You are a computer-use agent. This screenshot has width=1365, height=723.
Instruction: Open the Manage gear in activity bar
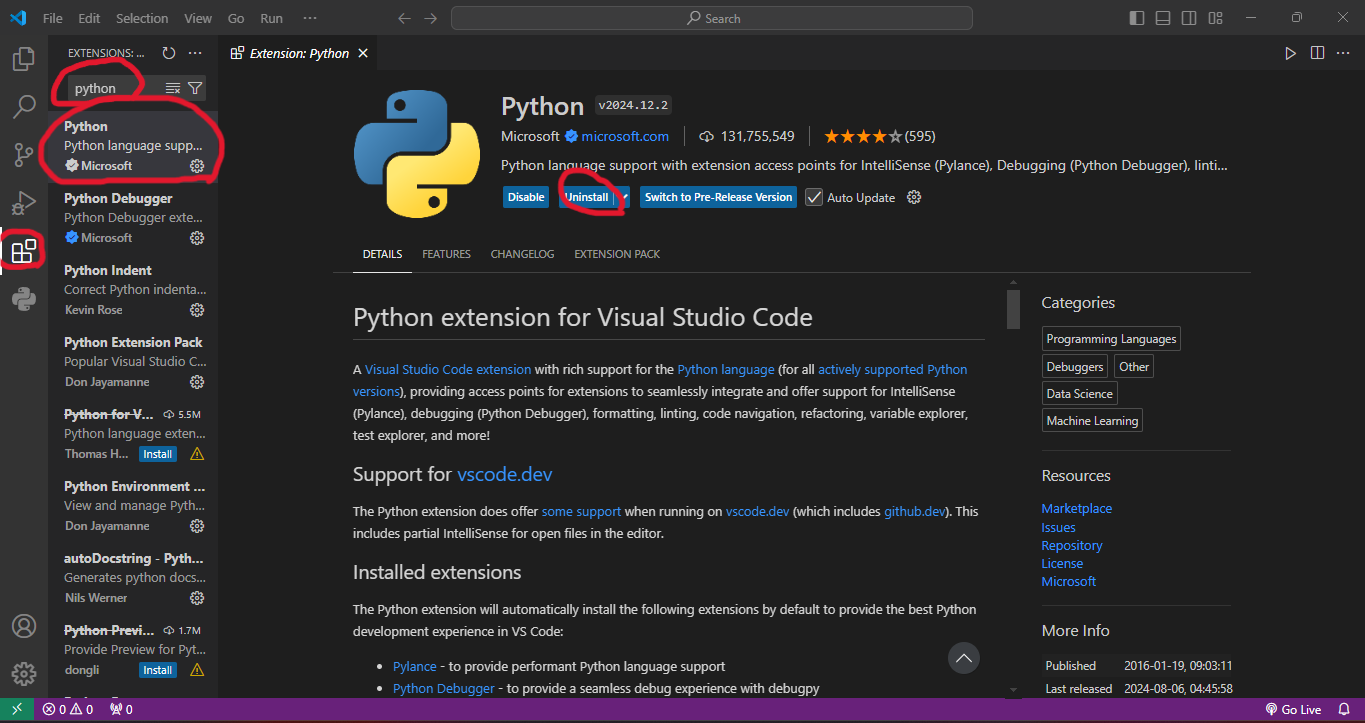(24, 674)
